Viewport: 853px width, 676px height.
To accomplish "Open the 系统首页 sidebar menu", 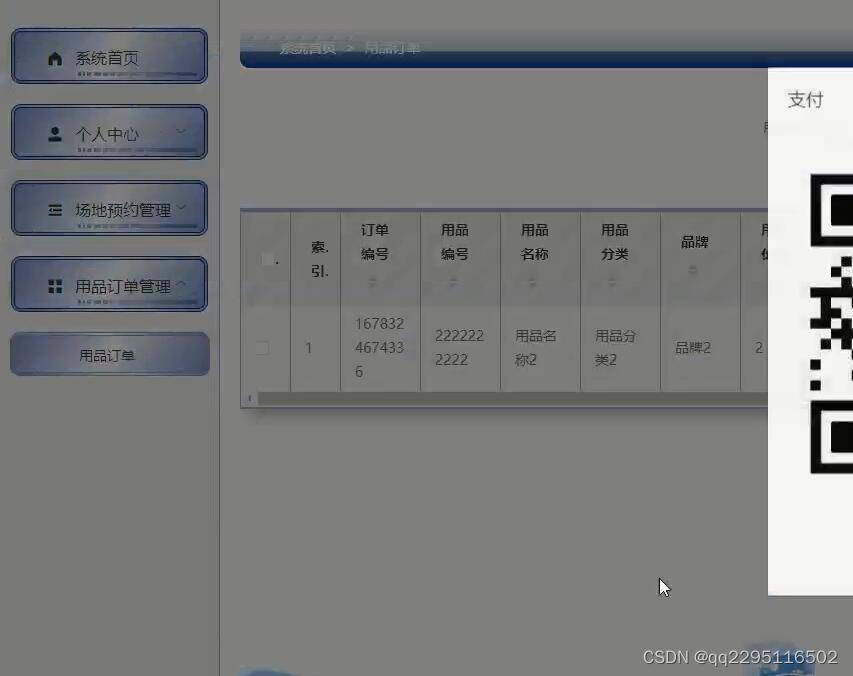I will point(109,56).
